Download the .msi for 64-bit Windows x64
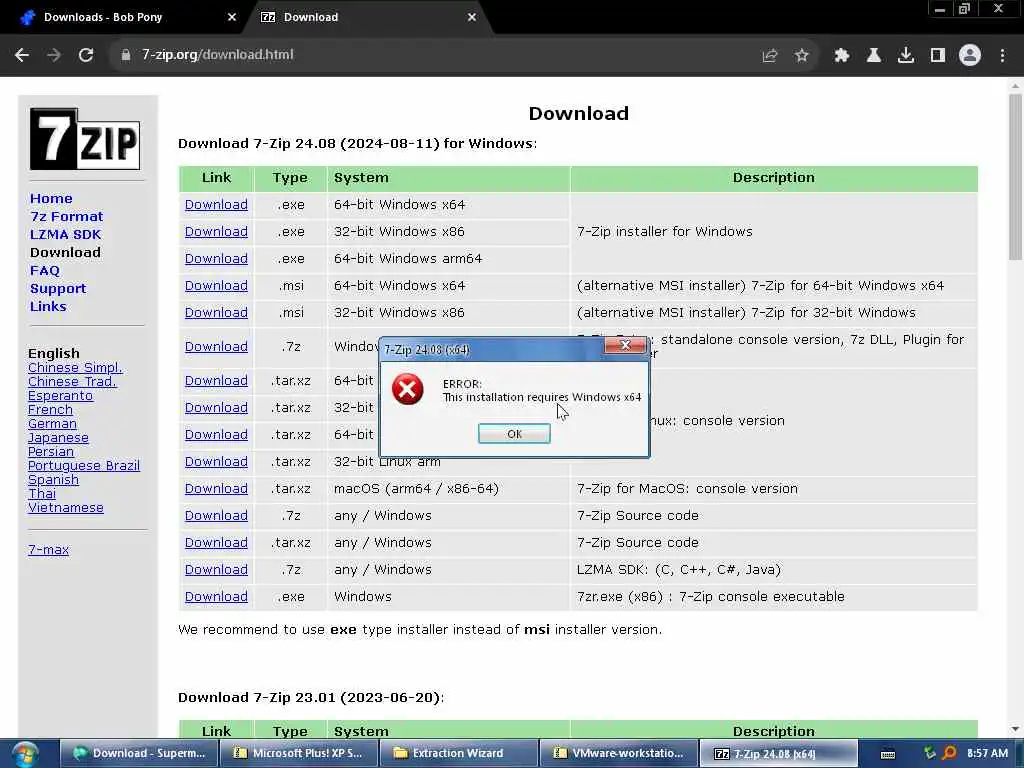1024x768 pixels. coord(216,285)
